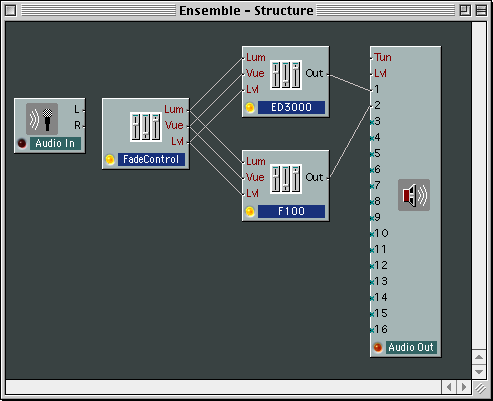
Task: Toggle the Audio Out status lamp
Action: (378, 347)
